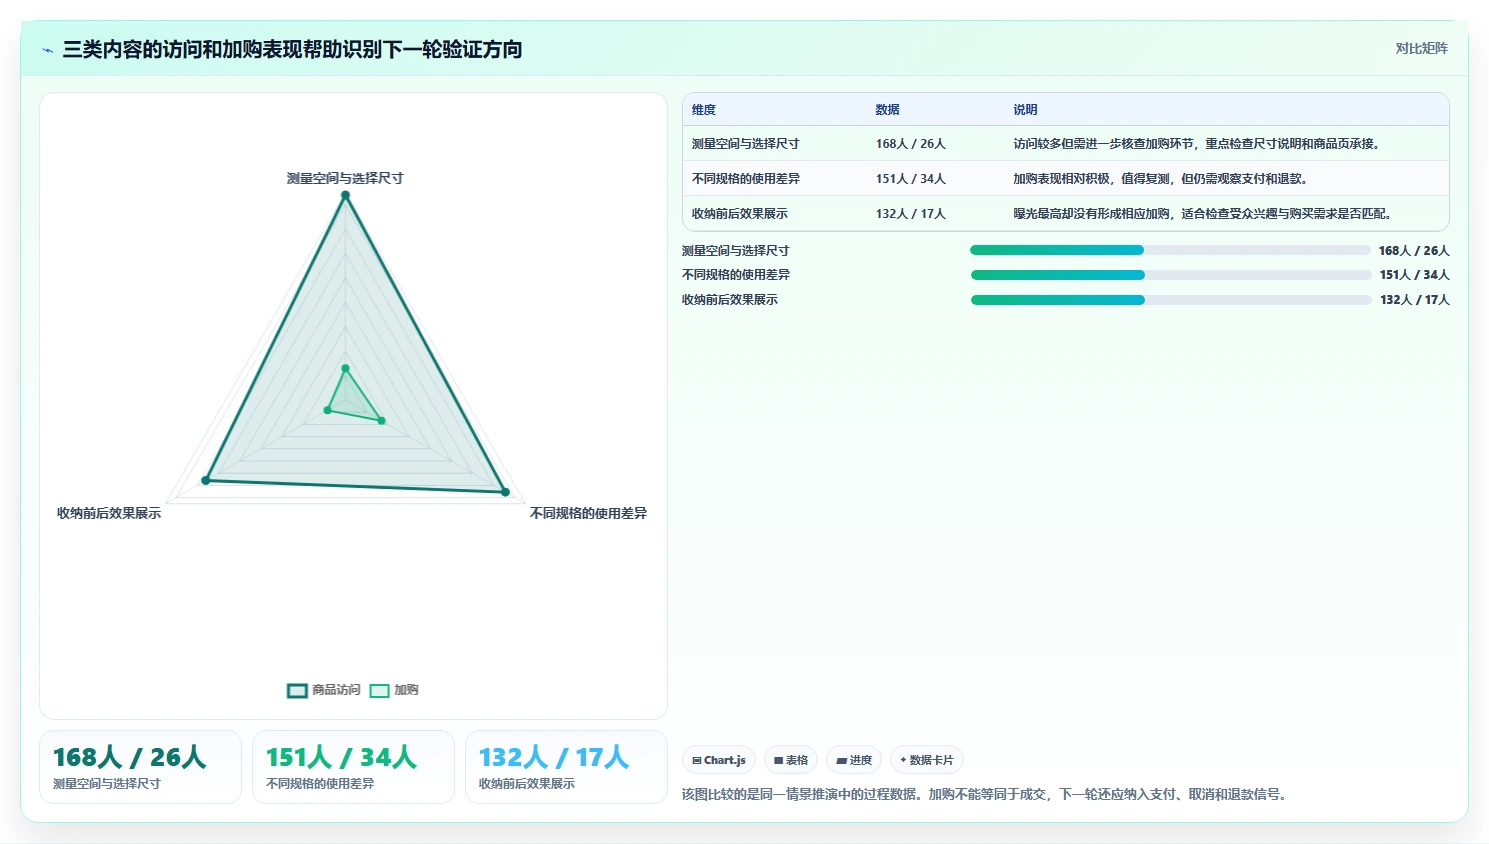Click the 加购 legend color box
The height and width of the screenshot is (844, 1489).
pyautogui.click(x=379, y=690)
